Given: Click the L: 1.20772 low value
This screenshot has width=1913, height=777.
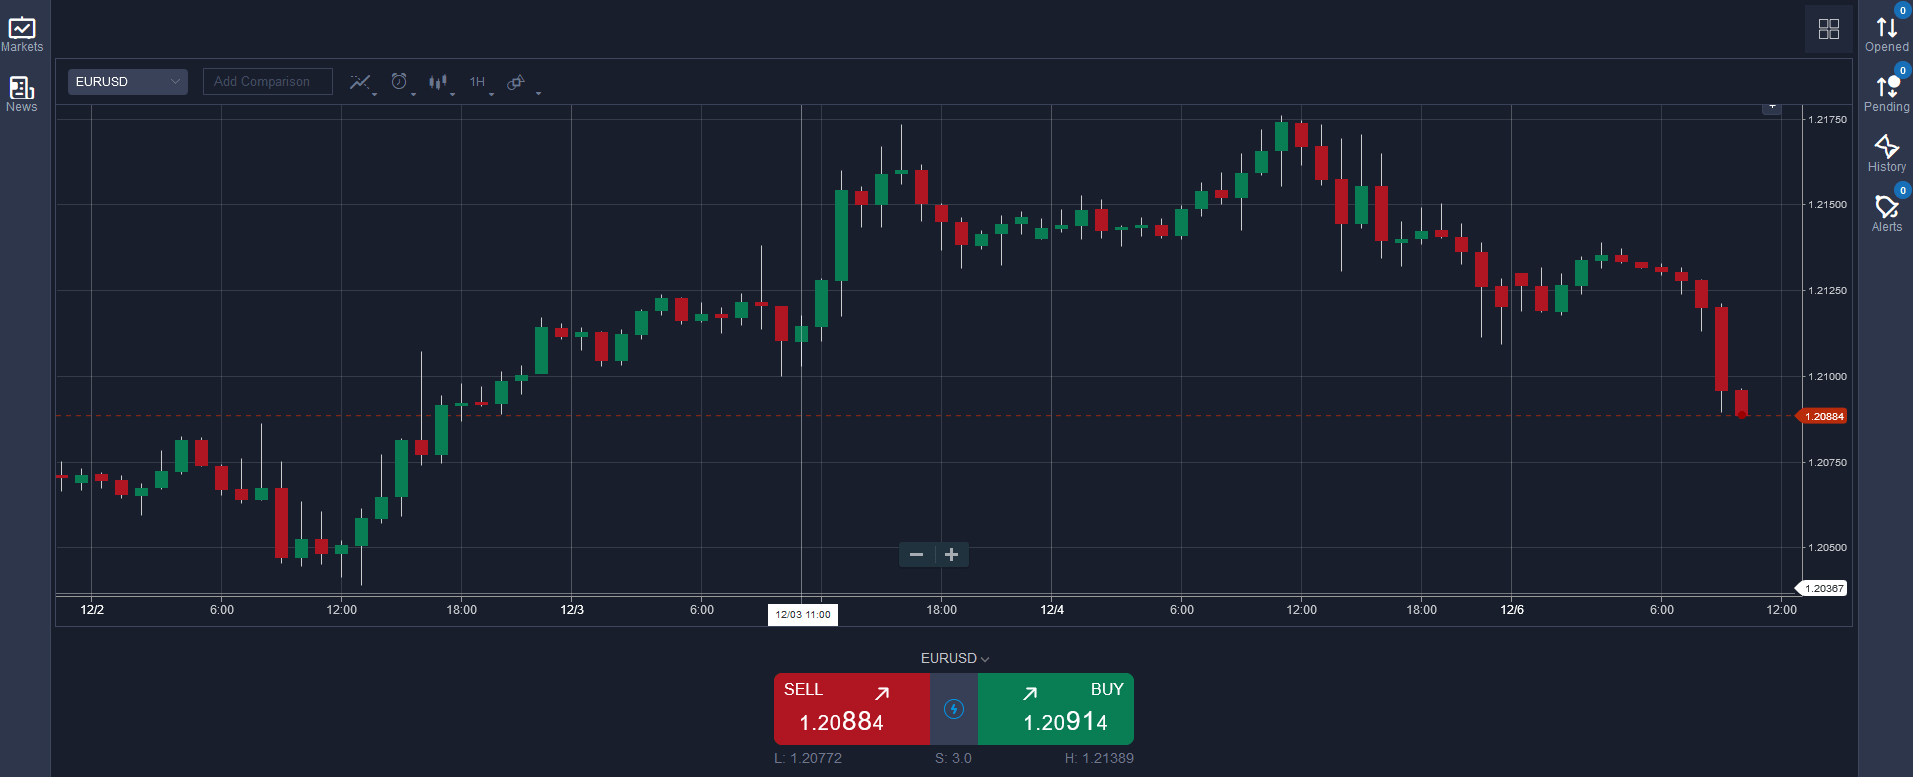Looking at the screenshot, I should point(808,758).
